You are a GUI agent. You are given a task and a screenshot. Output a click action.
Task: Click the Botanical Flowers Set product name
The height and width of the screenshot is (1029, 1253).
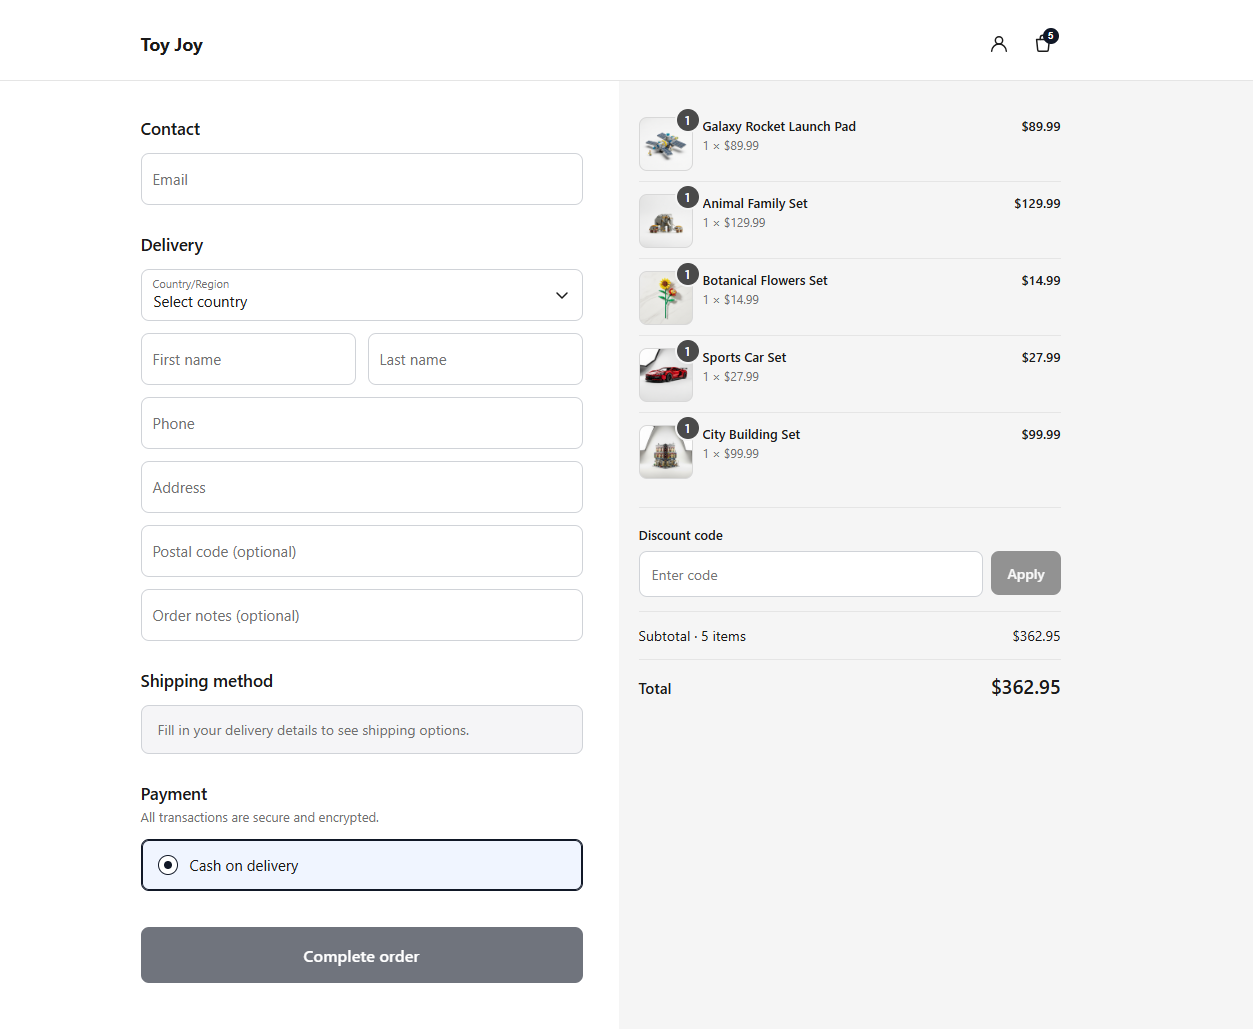click(x=765, y=280)
